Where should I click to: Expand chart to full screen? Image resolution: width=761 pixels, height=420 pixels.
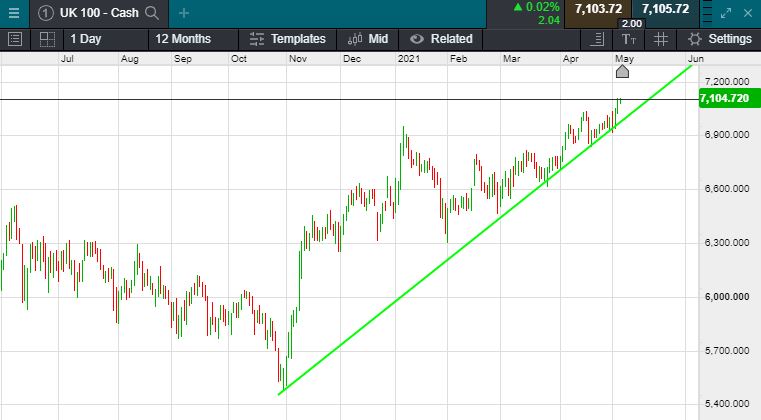click(x=727, y=12)
